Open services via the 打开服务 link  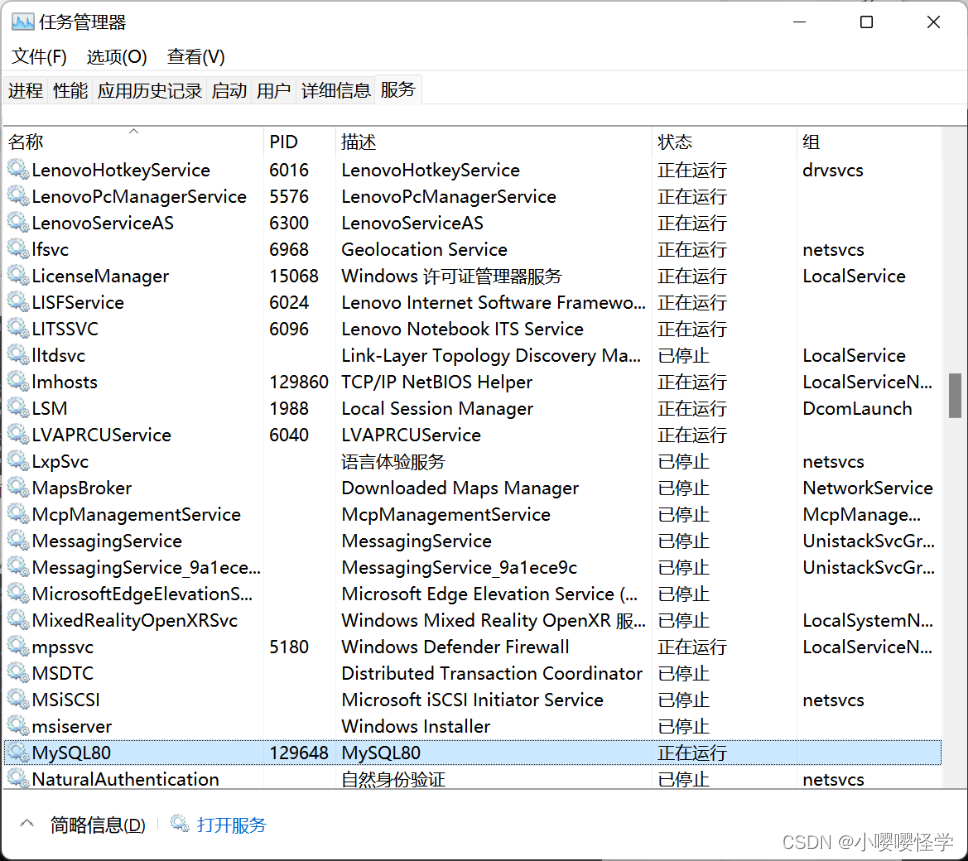point(233,824)
